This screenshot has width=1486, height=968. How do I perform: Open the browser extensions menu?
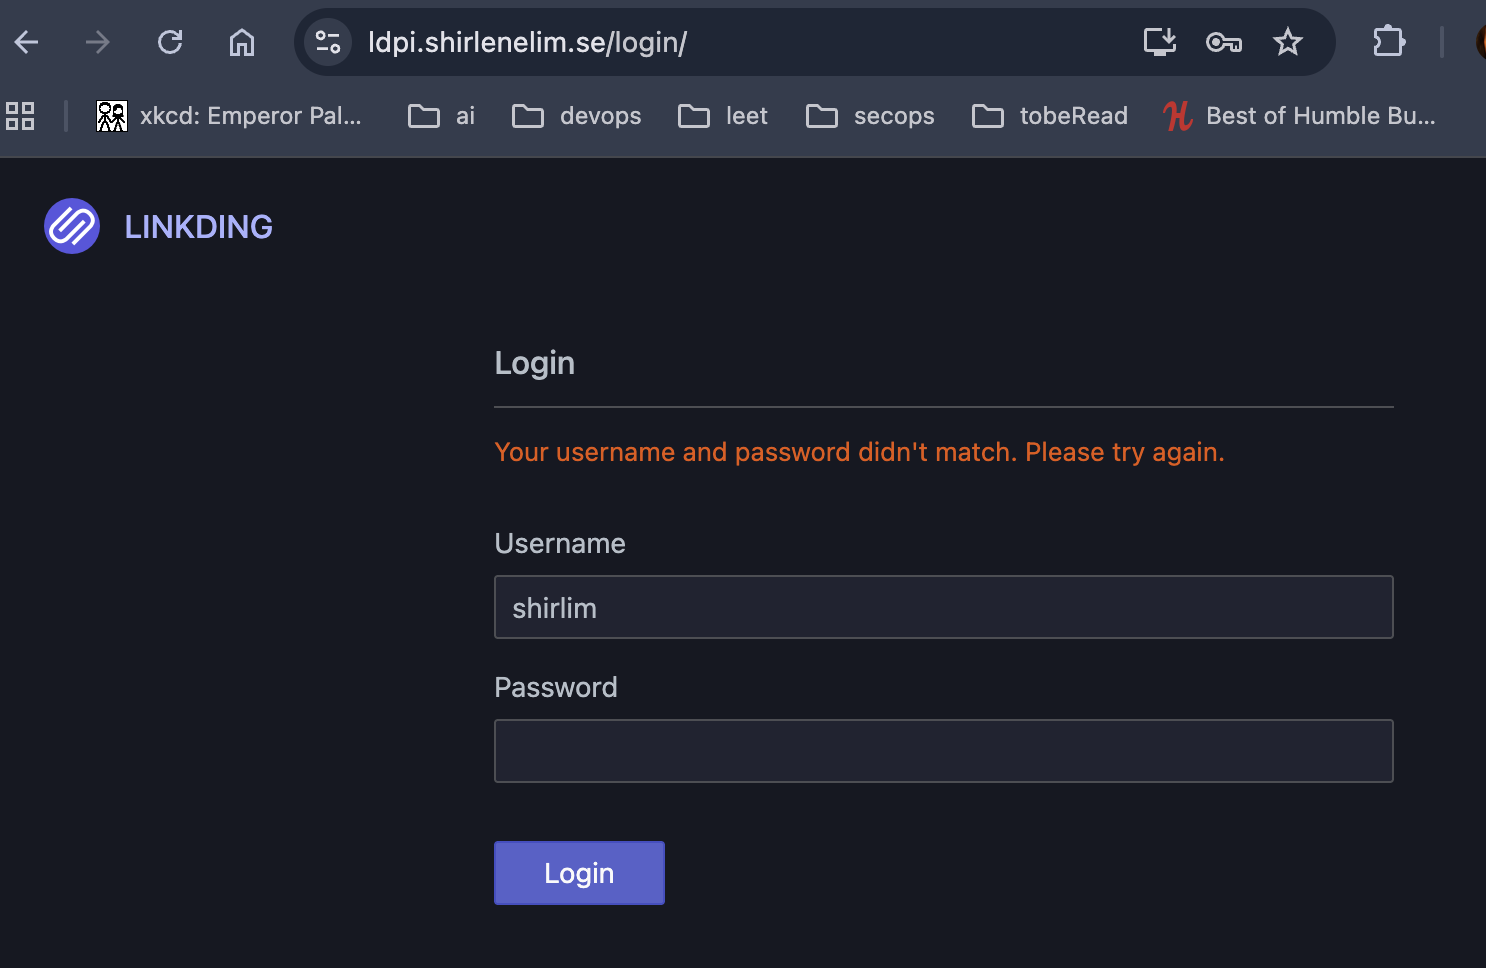[1389, 42]
